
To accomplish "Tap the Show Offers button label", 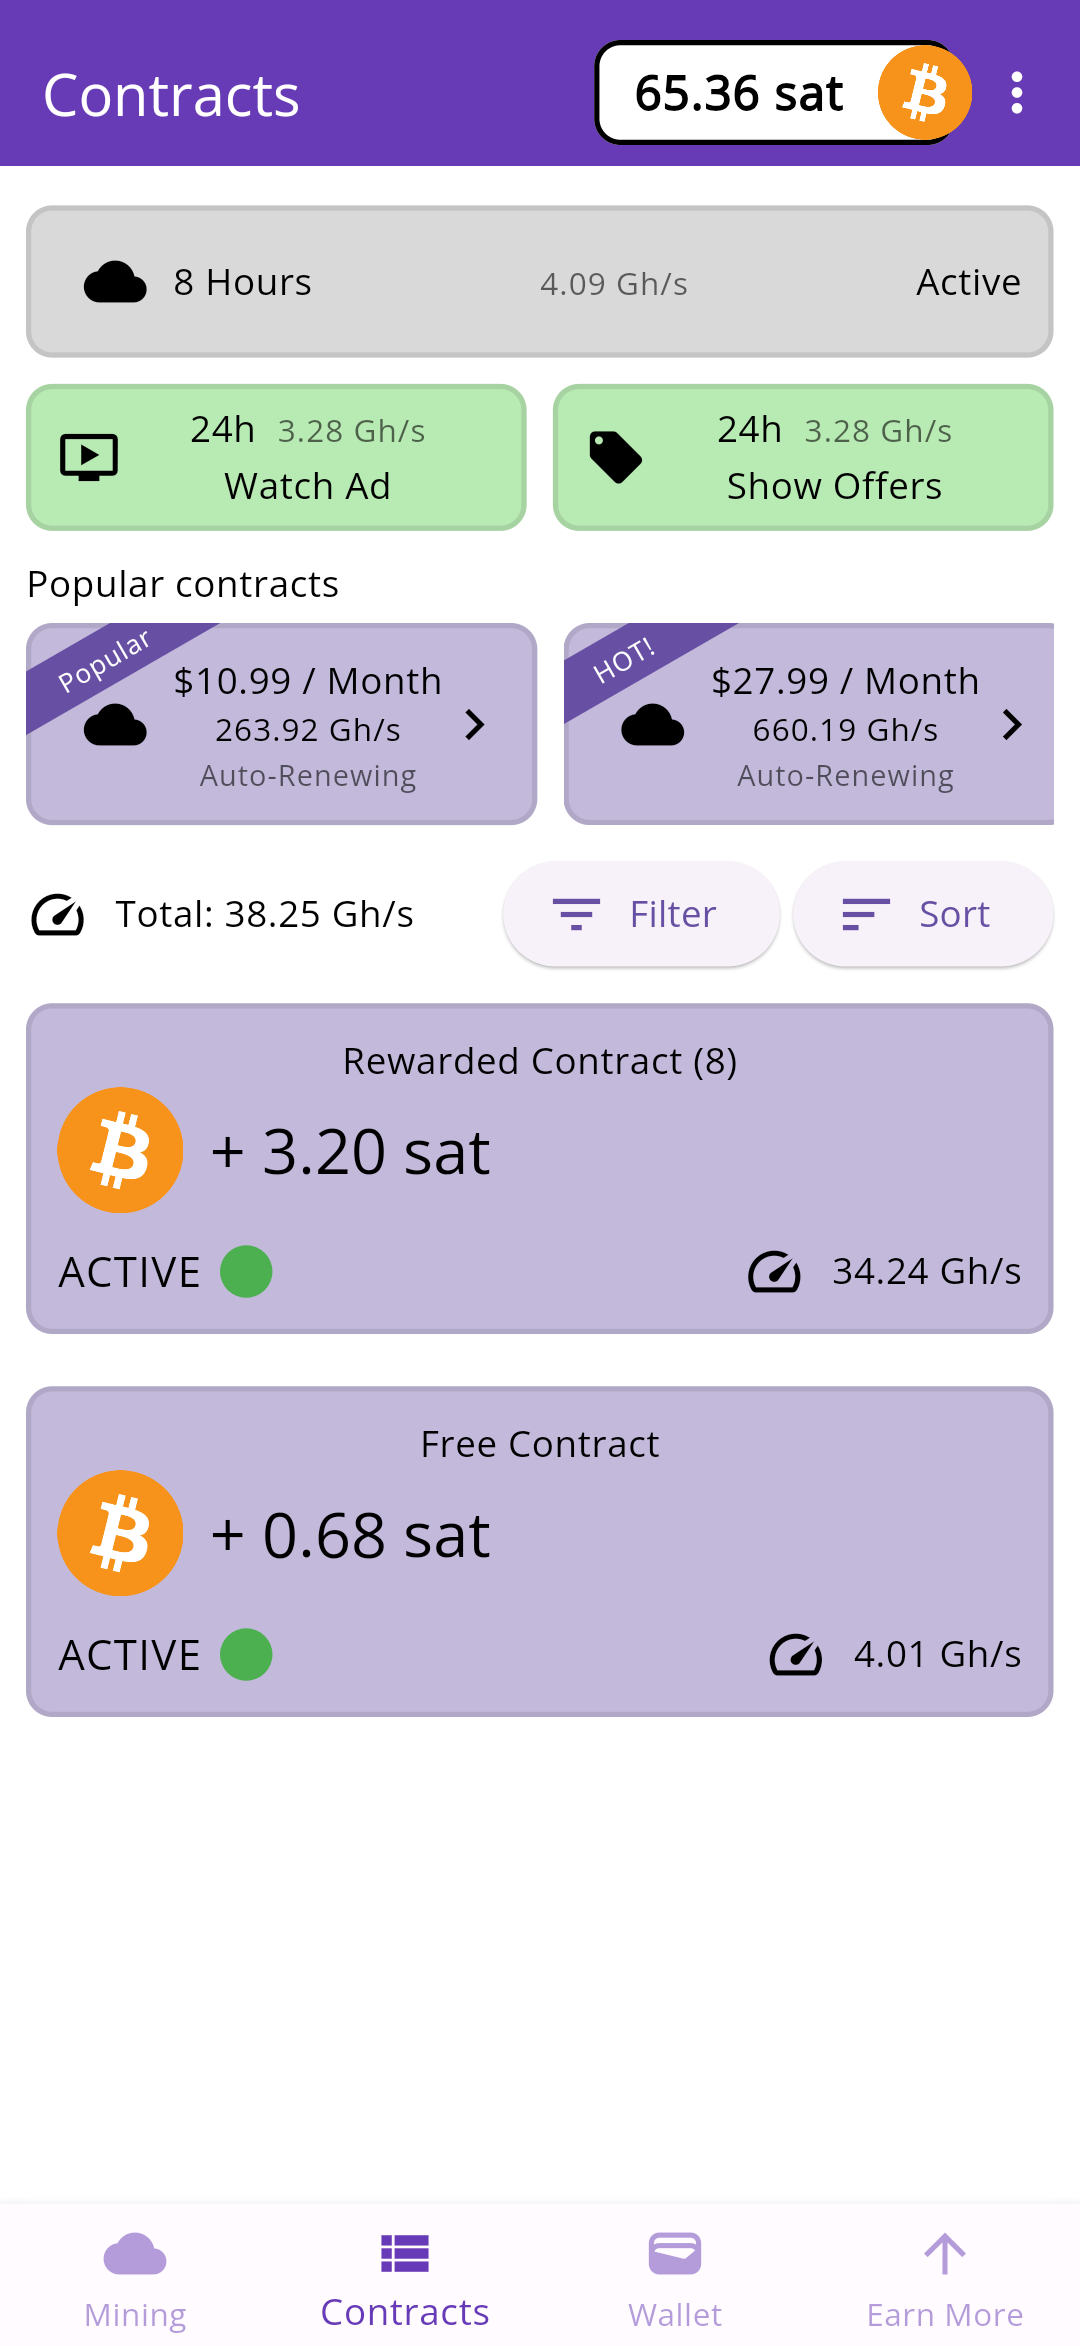I will point(834,486).
